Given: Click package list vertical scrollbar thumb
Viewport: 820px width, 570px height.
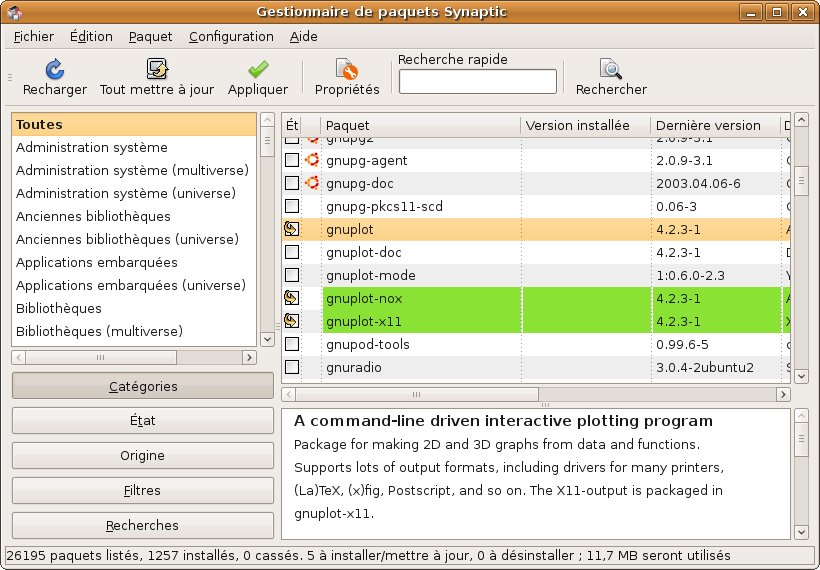Looking at the screenshot, I should (801, 181).
